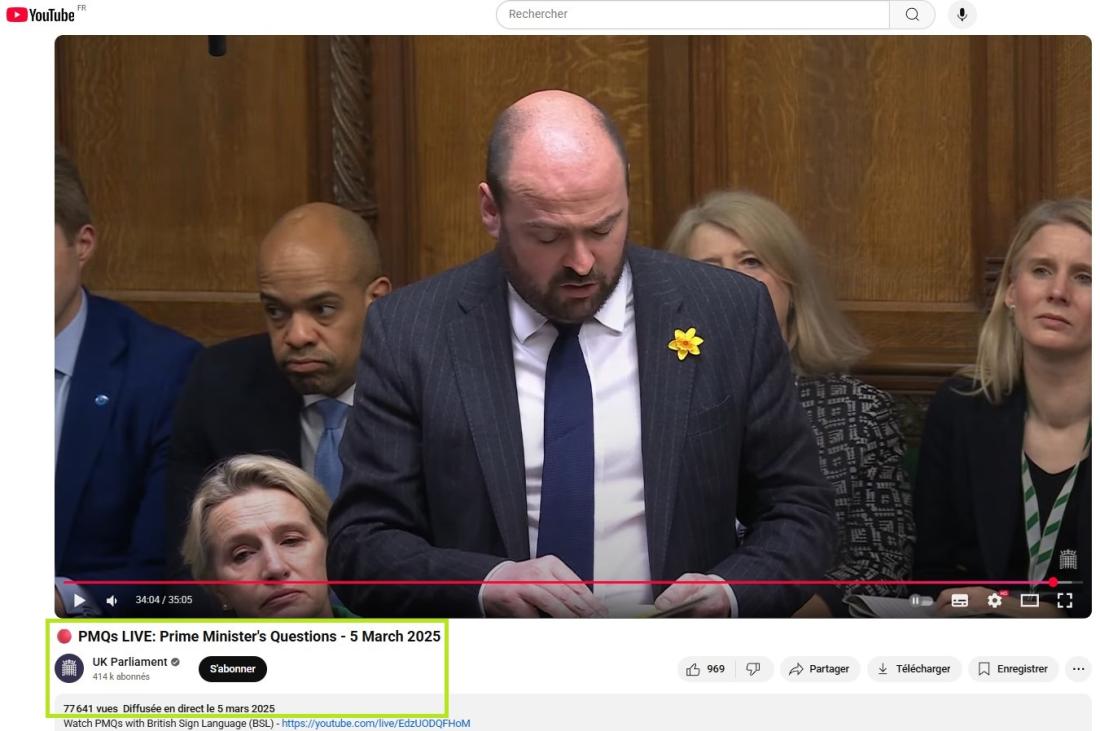Click inside the Rechercher search field
This screenshot has height=731, width=1100.
click(692, 14)
